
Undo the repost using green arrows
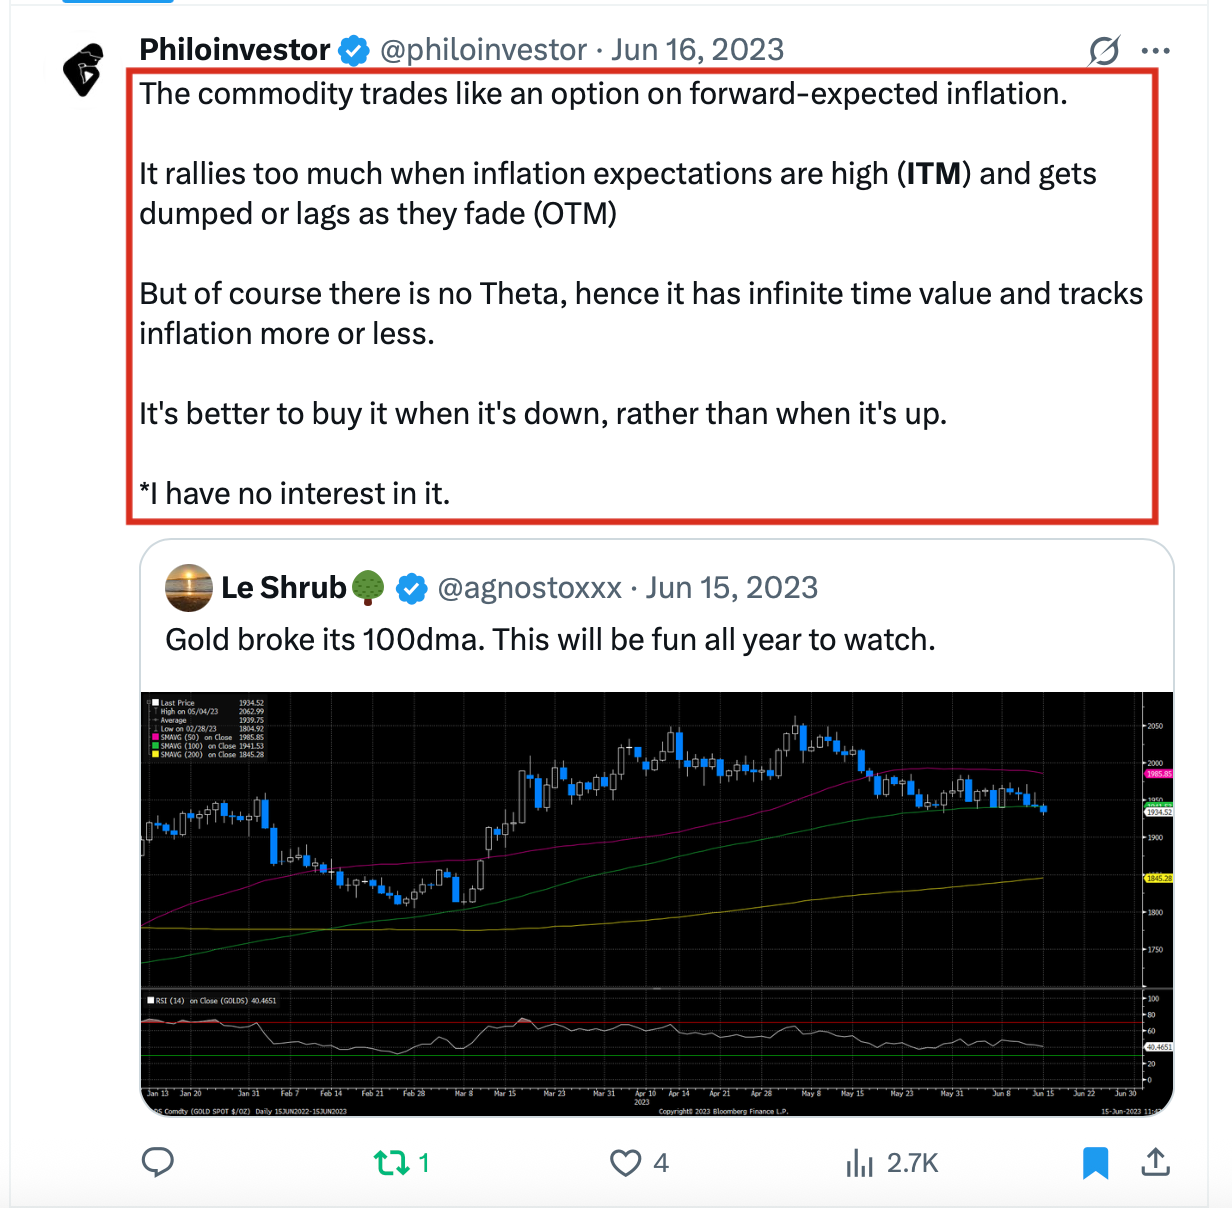tap(392, 1162)
